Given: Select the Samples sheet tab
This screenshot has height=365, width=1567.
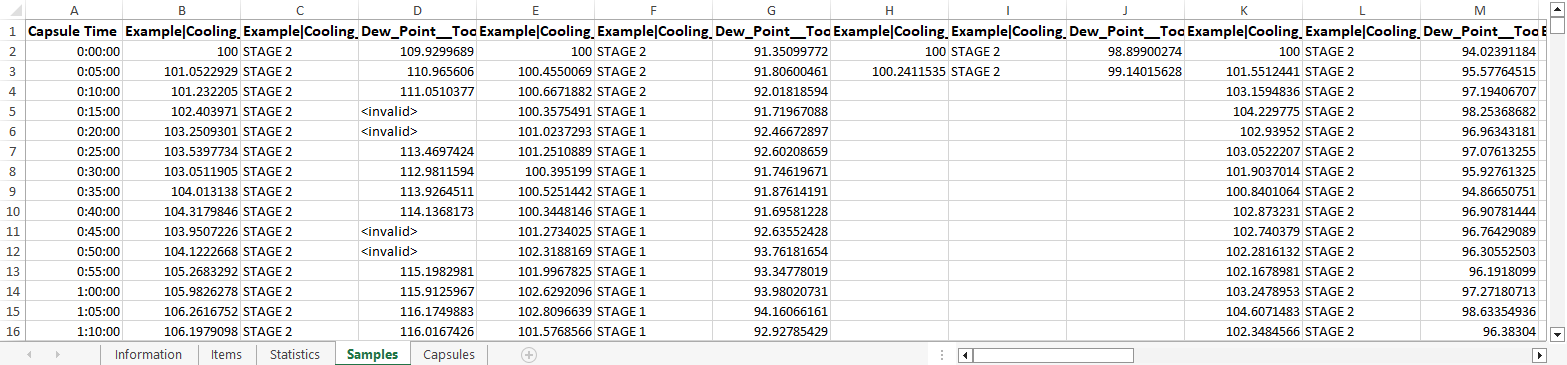Looking at the screenshot, I should [373, 354].
